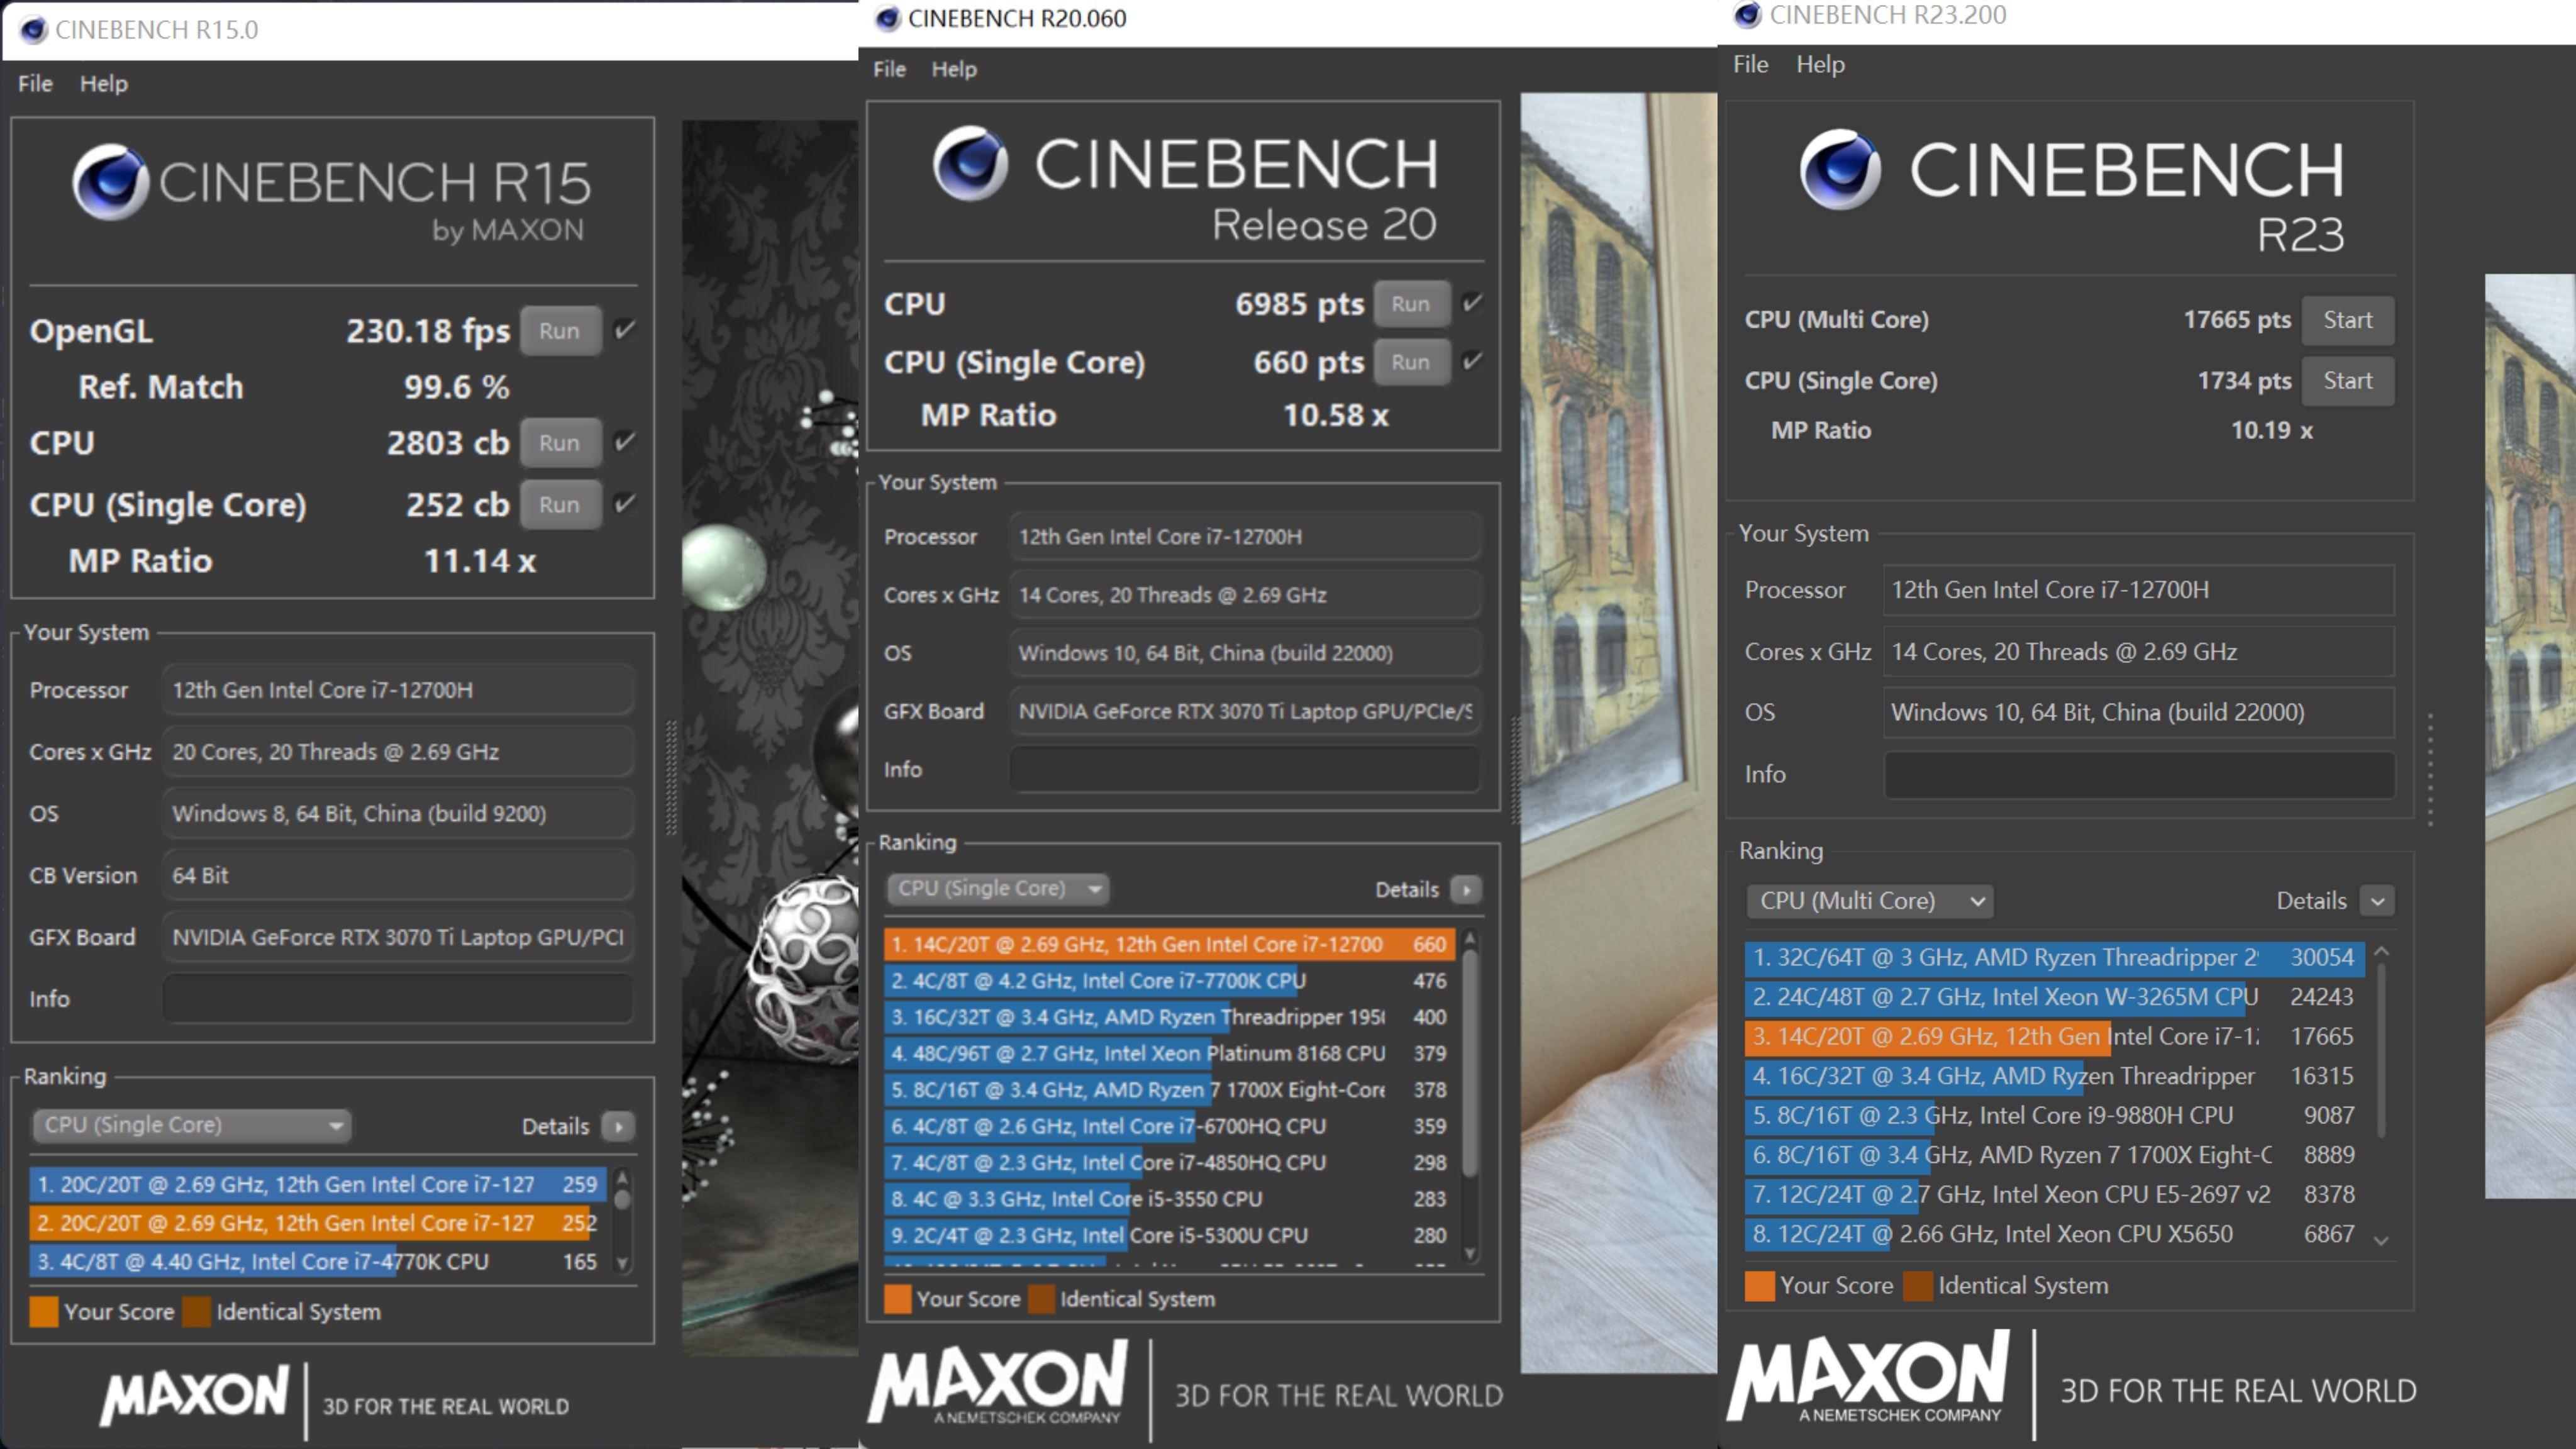Click the Cinebench R20 title bar app icon

pos(887,19)
